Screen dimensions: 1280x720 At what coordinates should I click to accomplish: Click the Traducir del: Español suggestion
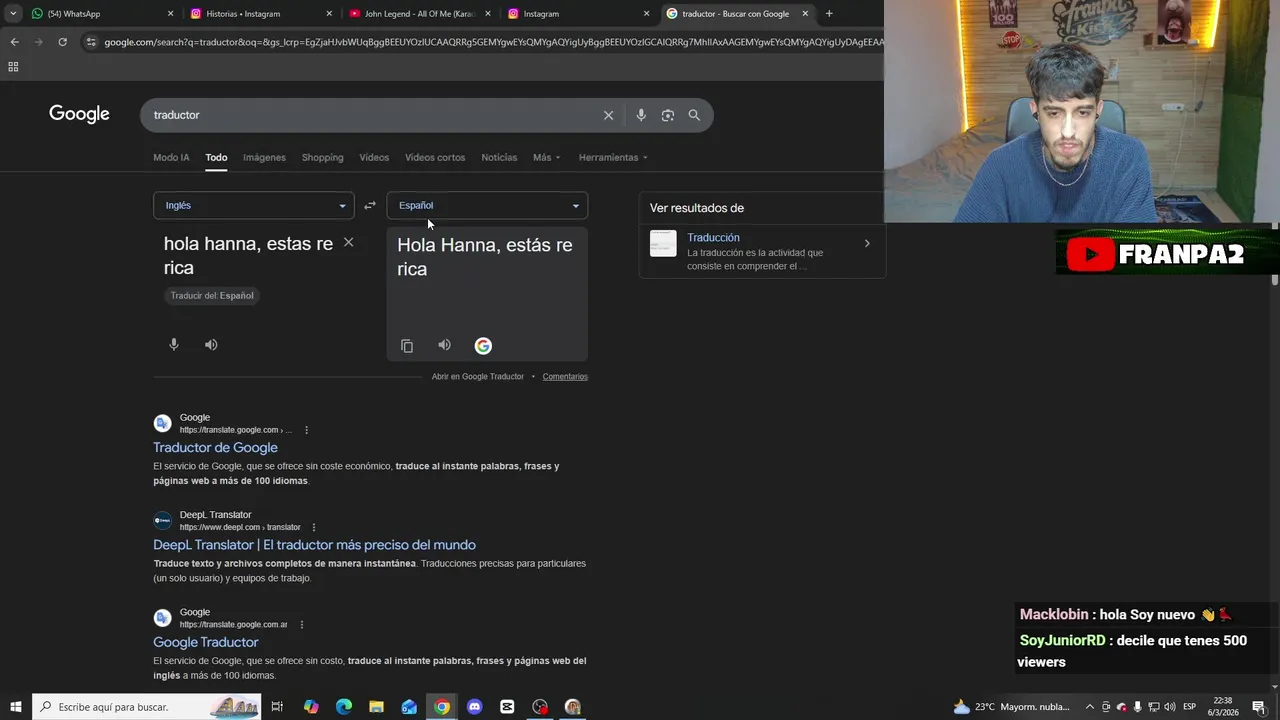212,296
